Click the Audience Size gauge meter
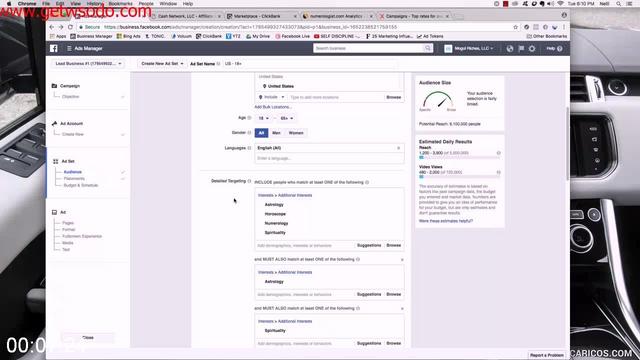 point(438,100)
